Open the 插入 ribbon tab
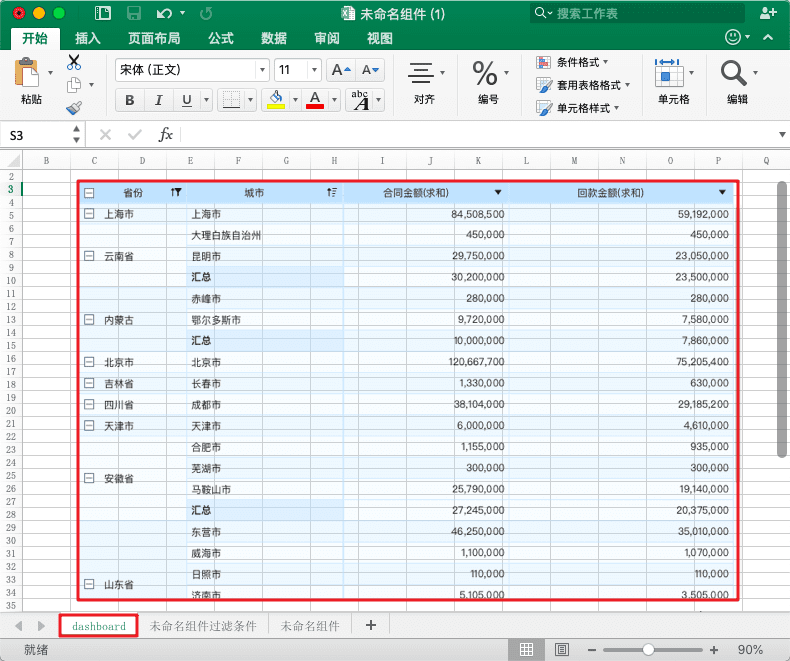 click(88, 38)
